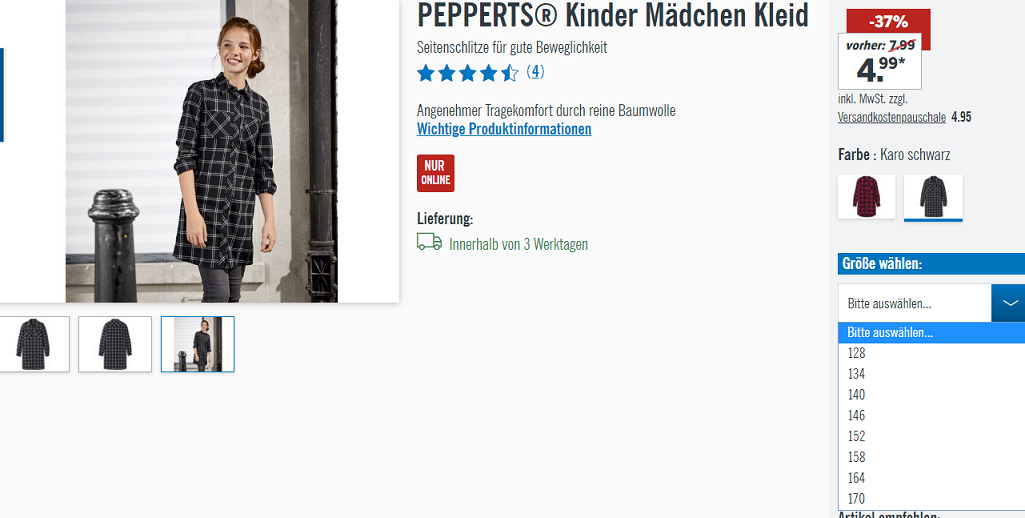Viewport: 1025px width, 518px height.
Task: Click the star rating icons
Action: [468, 73]
